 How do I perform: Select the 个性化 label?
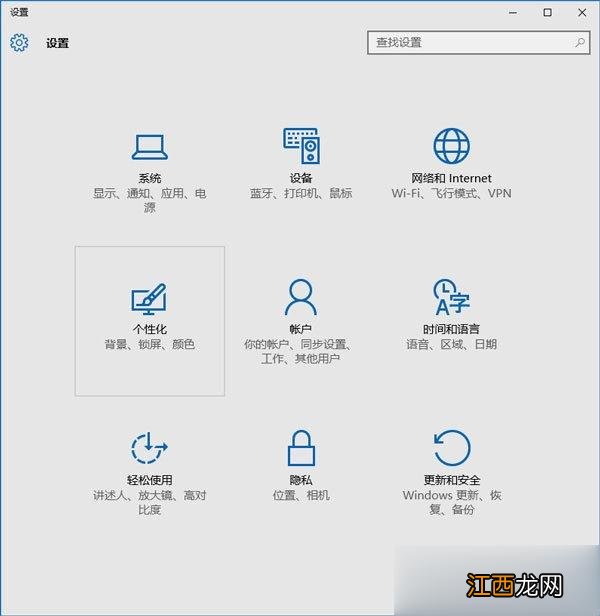pyautogui.click(x=150, y=329)
